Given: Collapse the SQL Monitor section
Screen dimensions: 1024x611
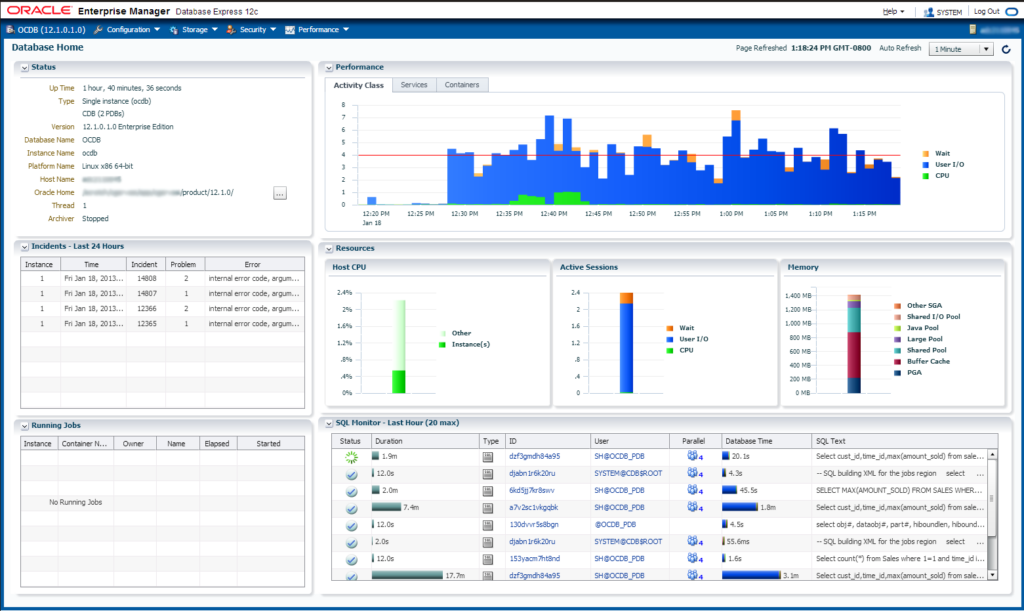Looking at the screenshot, I should pos(331,422).
